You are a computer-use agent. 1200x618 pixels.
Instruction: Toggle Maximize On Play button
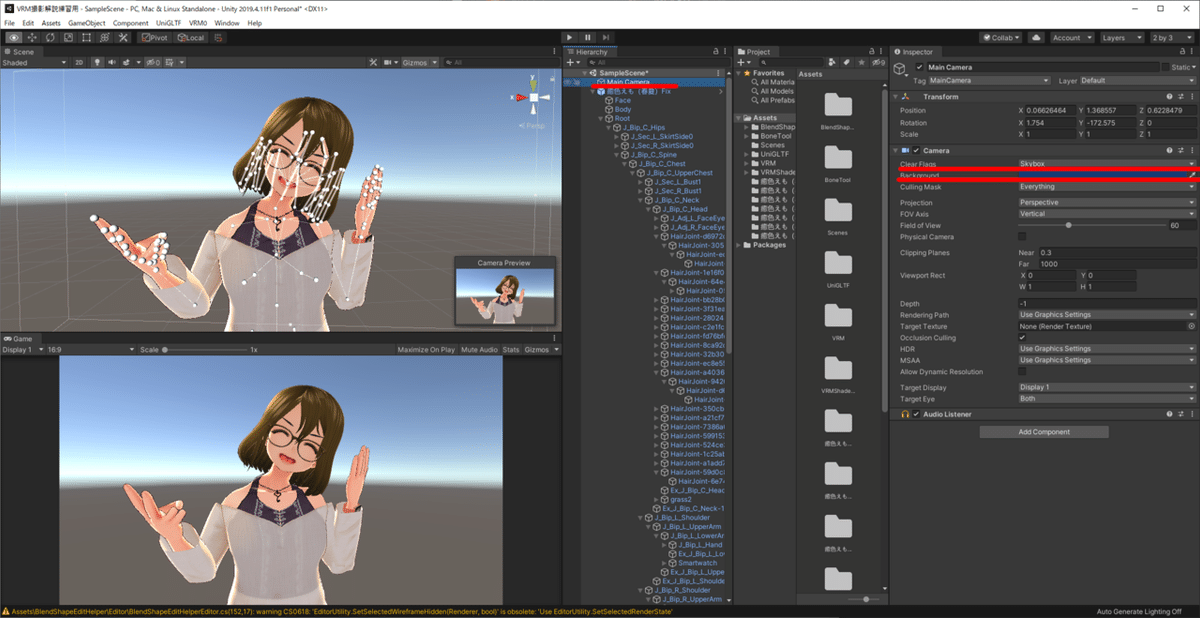pyautogui.click(x=426, y=350)
